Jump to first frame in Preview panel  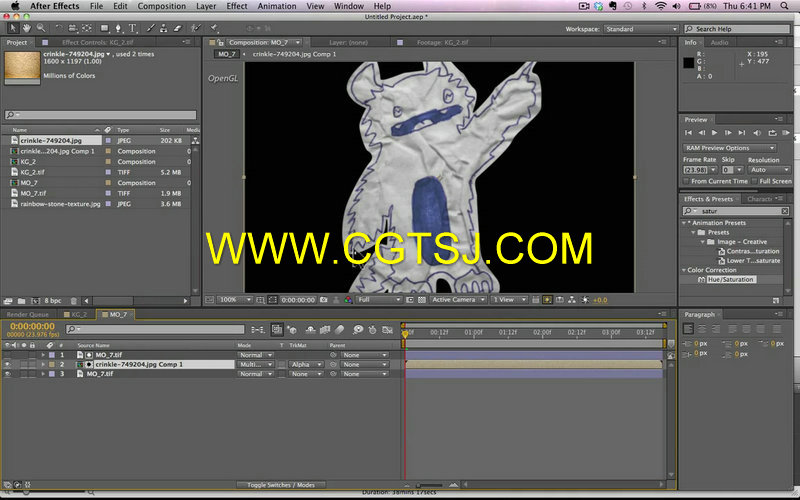pos(688,133)
